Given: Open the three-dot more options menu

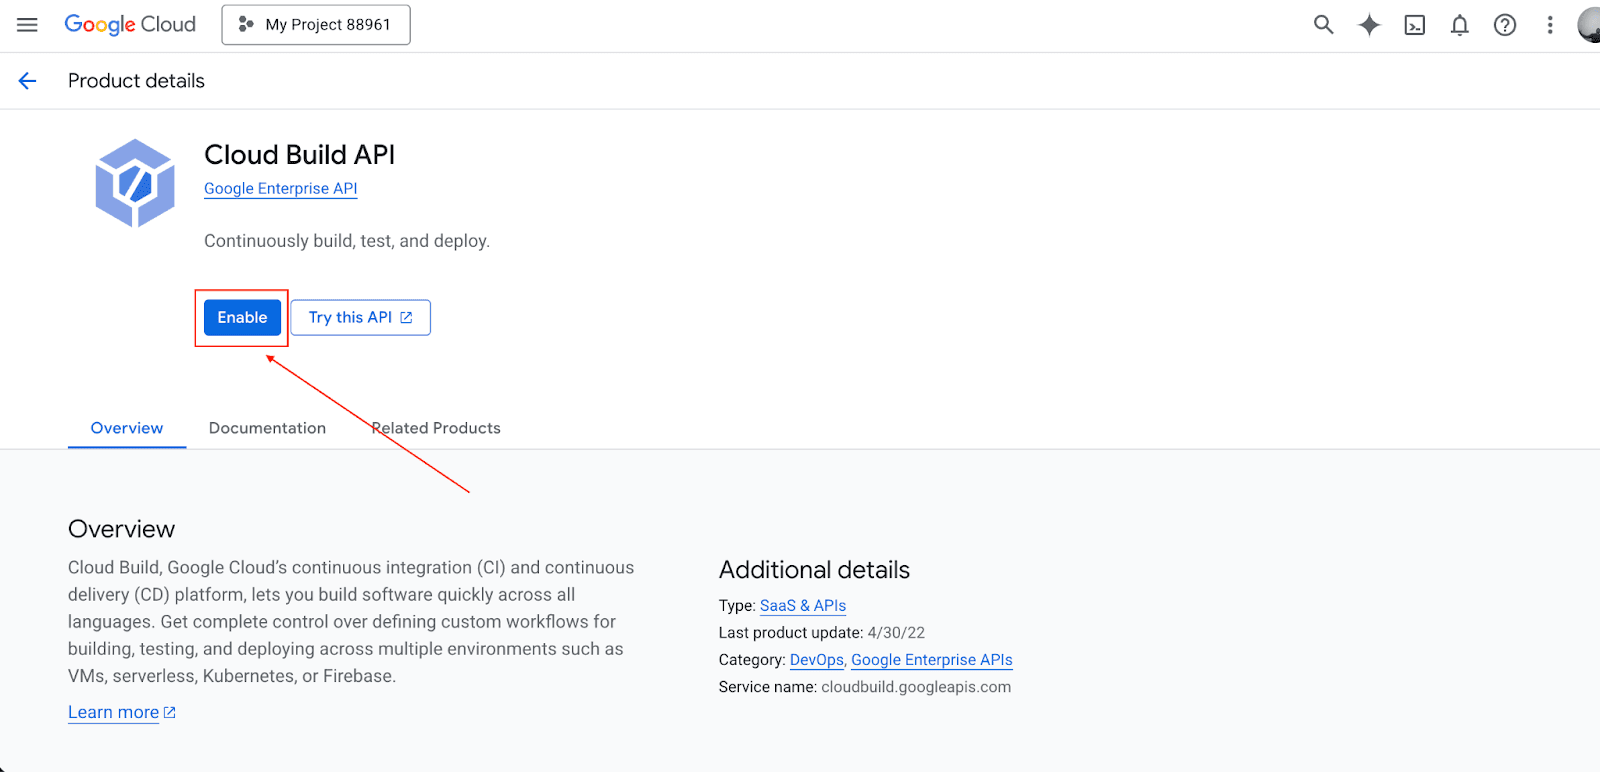Looking at the screenshot, I should point(1550,25).
